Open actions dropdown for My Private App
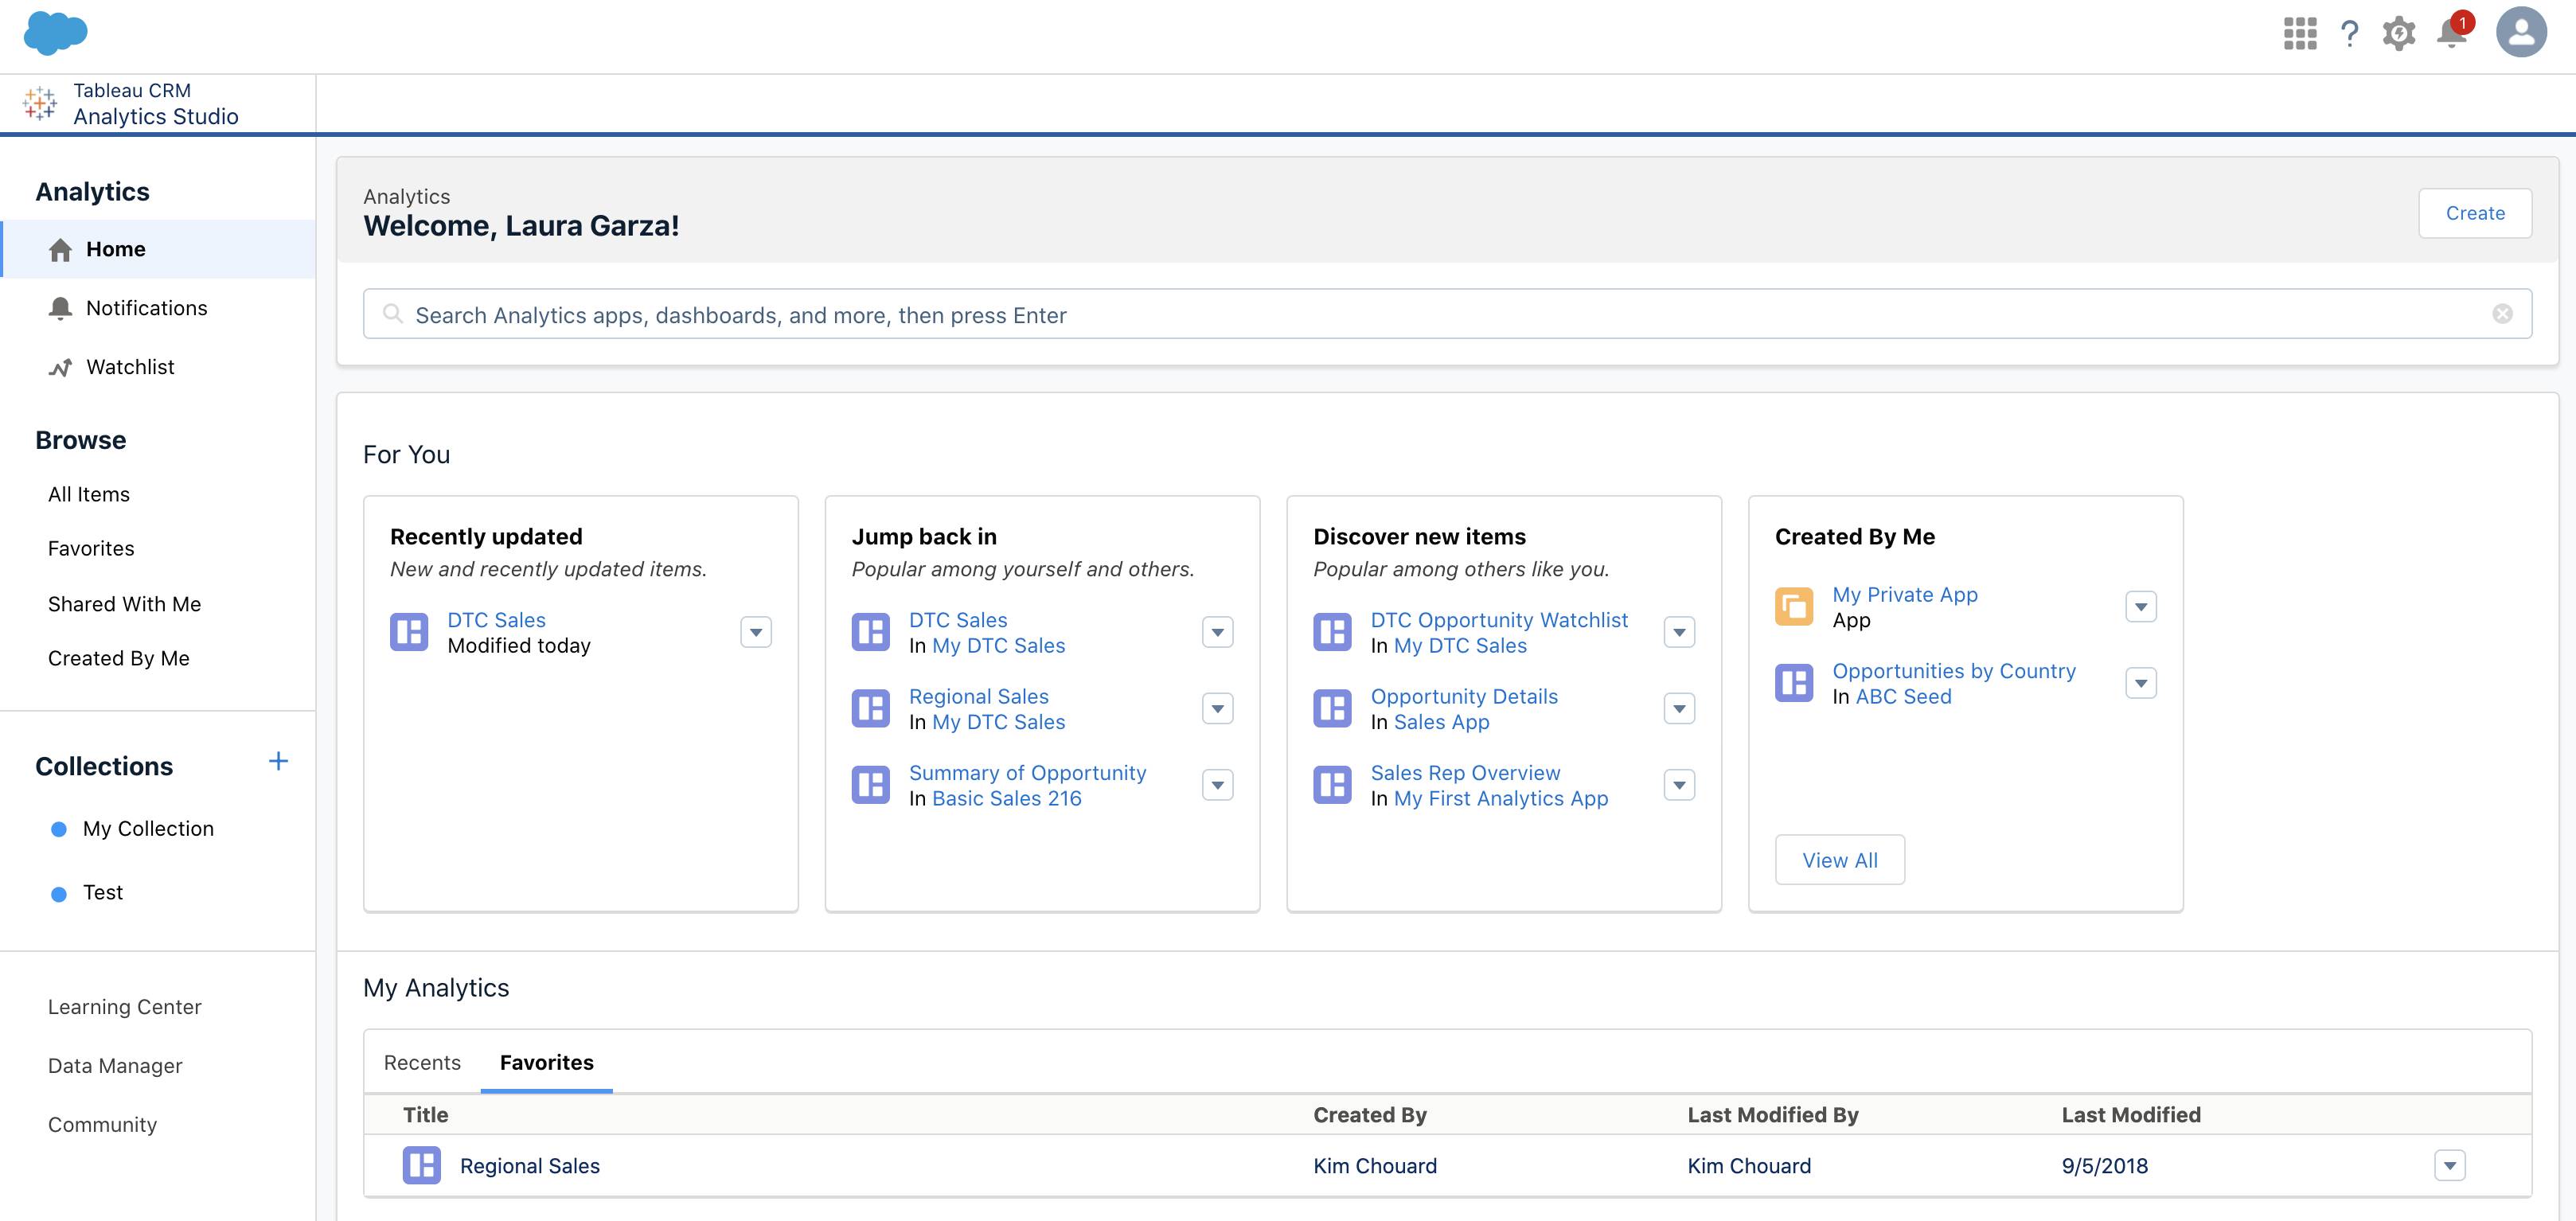Viewport: 2576px width, 1221px height. pyautogui.click(x=2141, y=607)
